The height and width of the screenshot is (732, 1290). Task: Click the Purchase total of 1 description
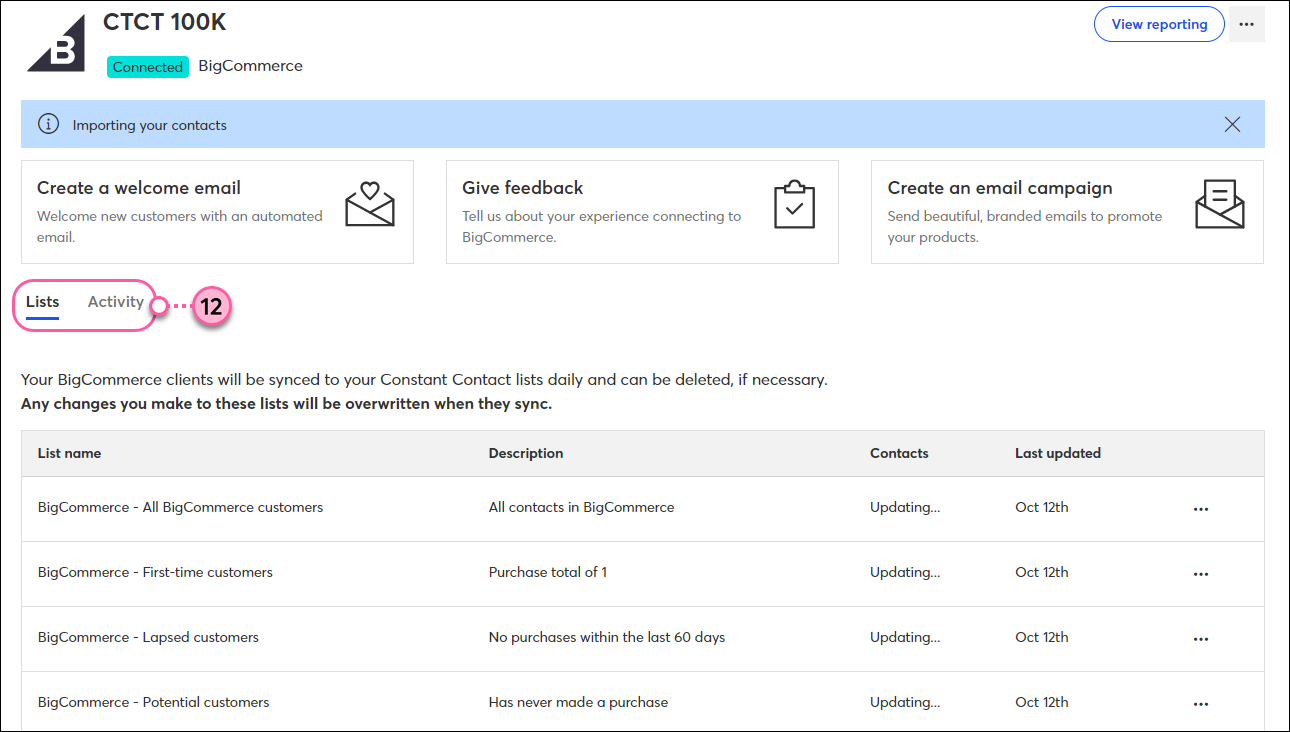coord(548,572)
